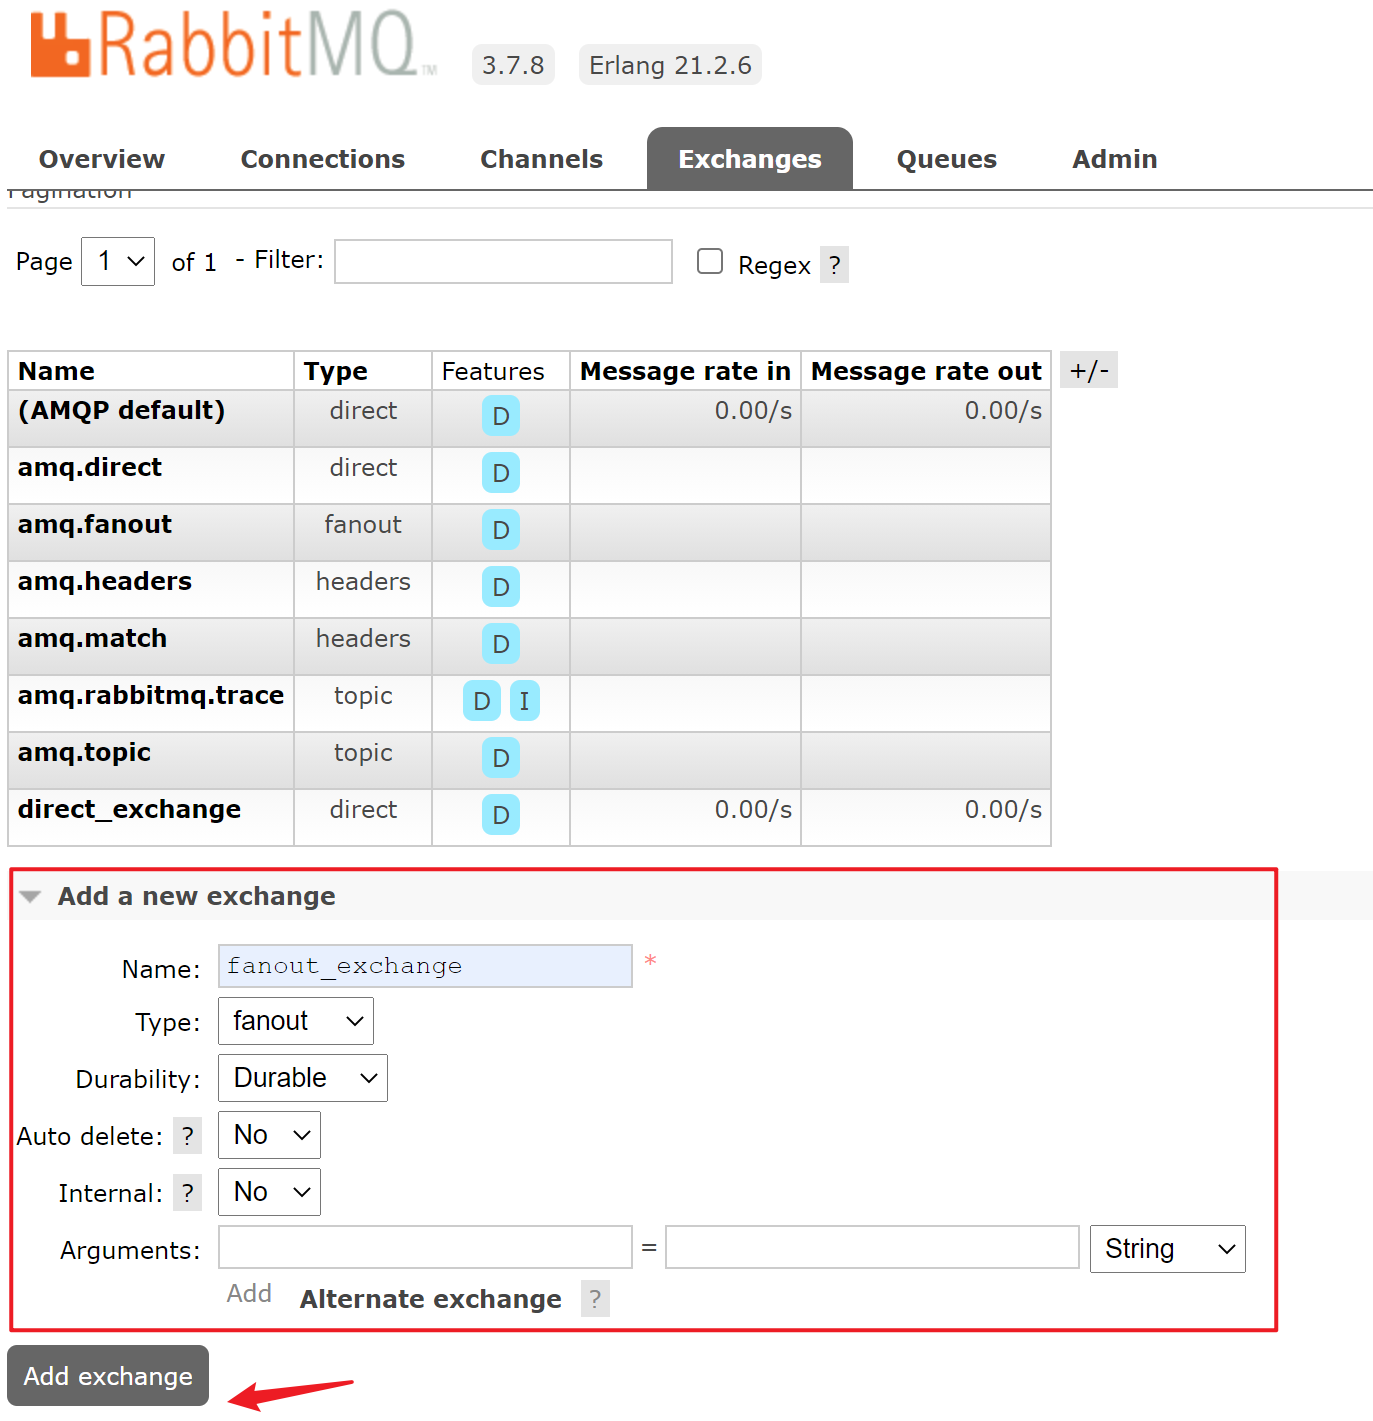Open the Auto delete dropdown
1373x1421 pixels.
pos(269,1135)
